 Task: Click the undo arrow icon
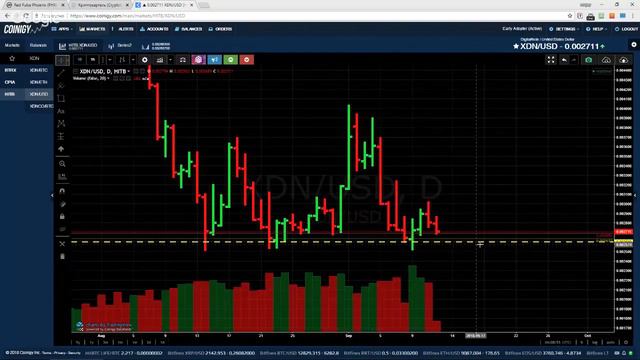click(564, 60)
